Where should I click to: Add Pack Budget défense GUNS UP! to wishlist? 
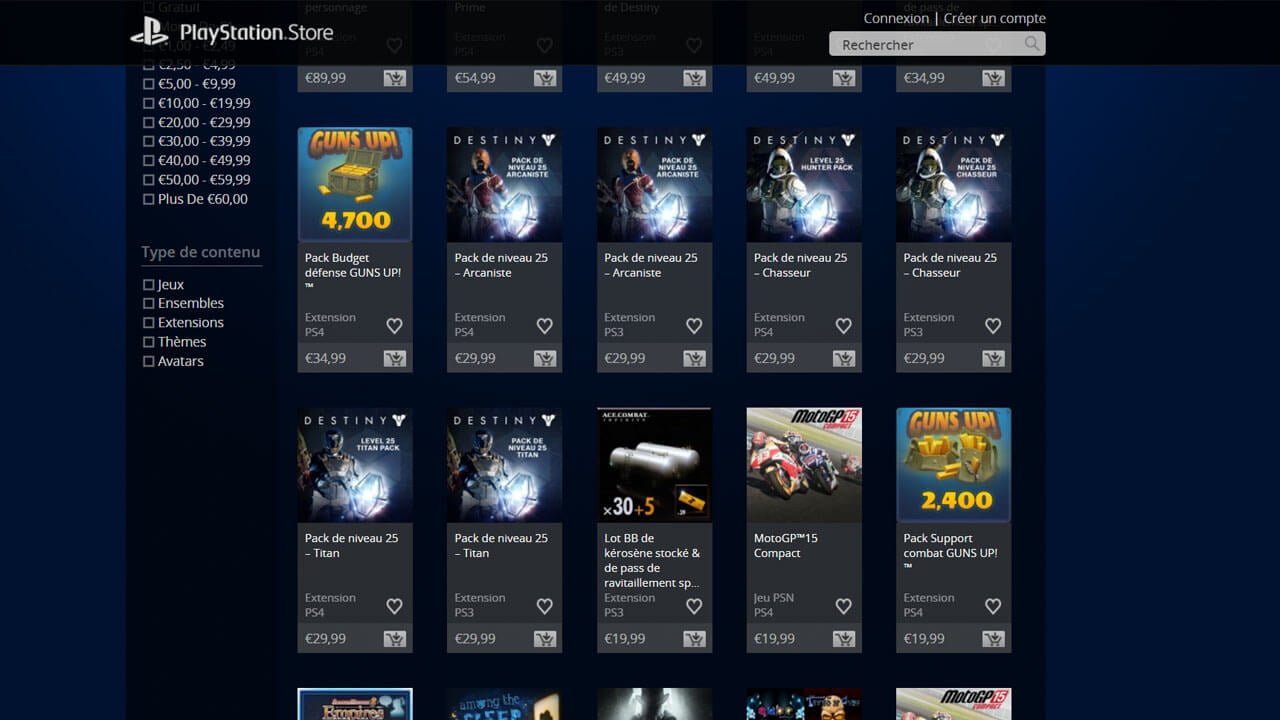(394, 326)
